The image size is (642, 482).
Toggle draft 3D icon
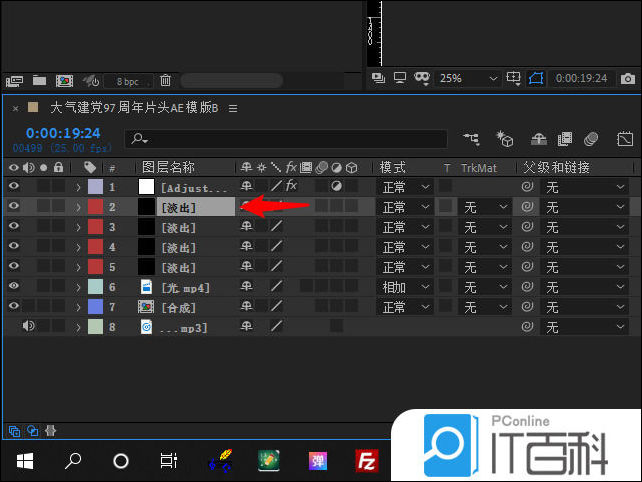tap(504, 139)
